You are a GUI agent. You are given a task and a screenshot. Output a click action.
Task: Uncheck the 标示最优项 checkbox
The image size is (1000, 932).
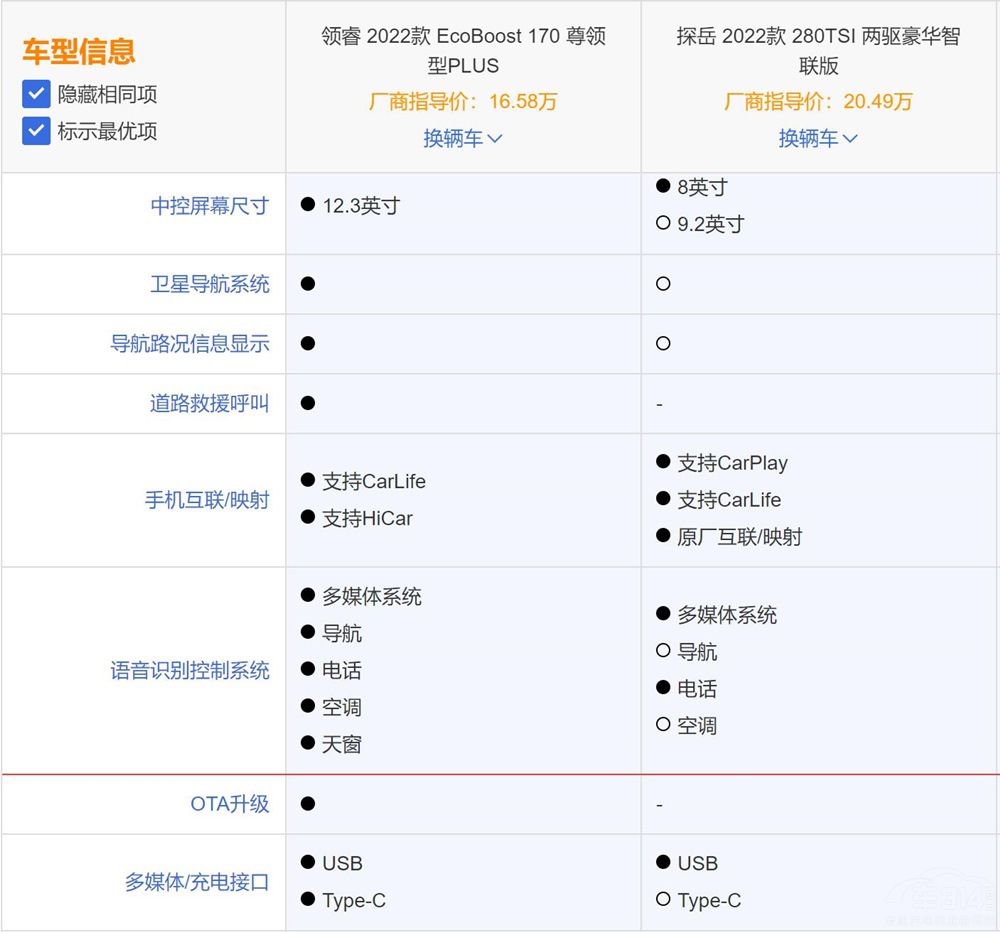(x=36, y=131)
